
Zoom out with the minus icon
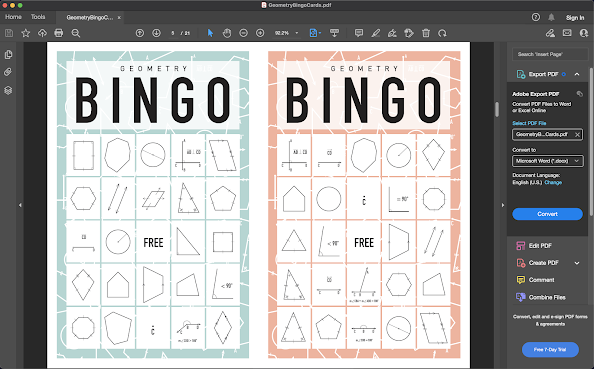[x=244, y=33]
